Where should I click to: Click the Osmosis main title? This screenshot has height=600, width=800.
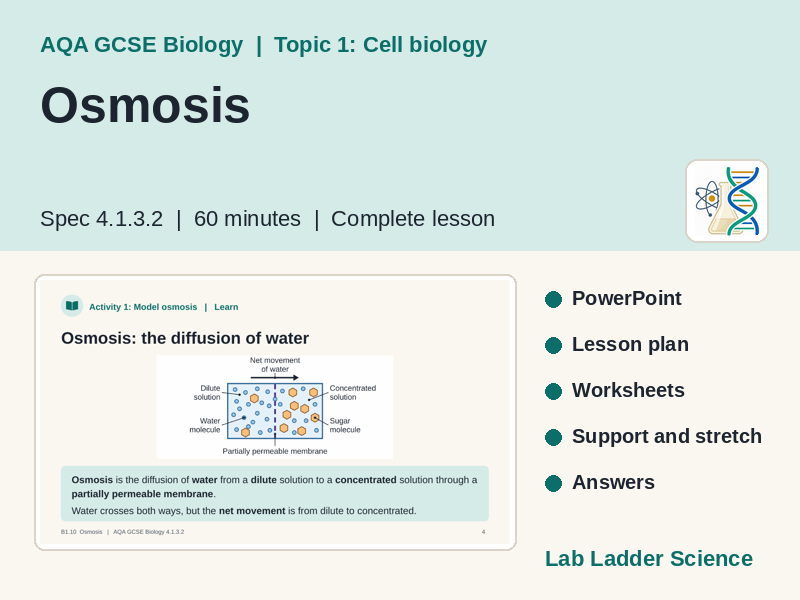pos(145,105)
